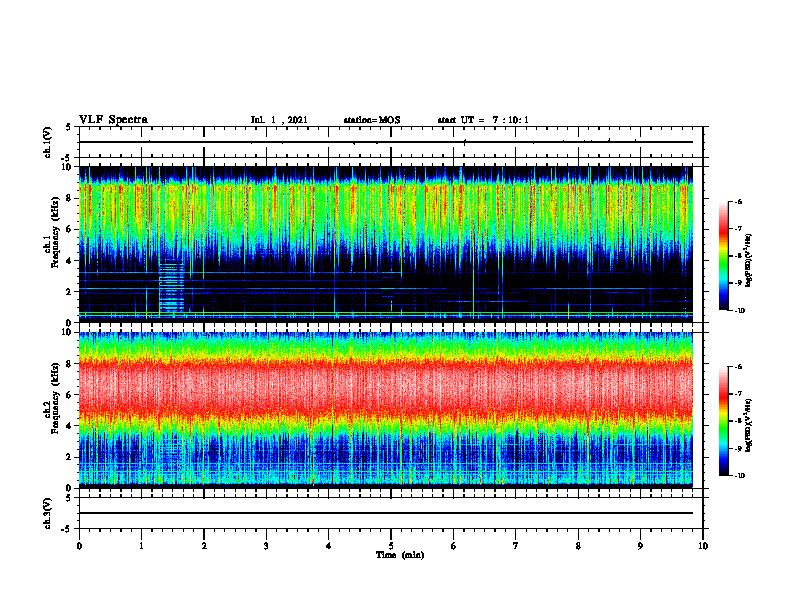Click time axis tick label "3"
This screenshot has height=612, width=792.
point(266,546)
